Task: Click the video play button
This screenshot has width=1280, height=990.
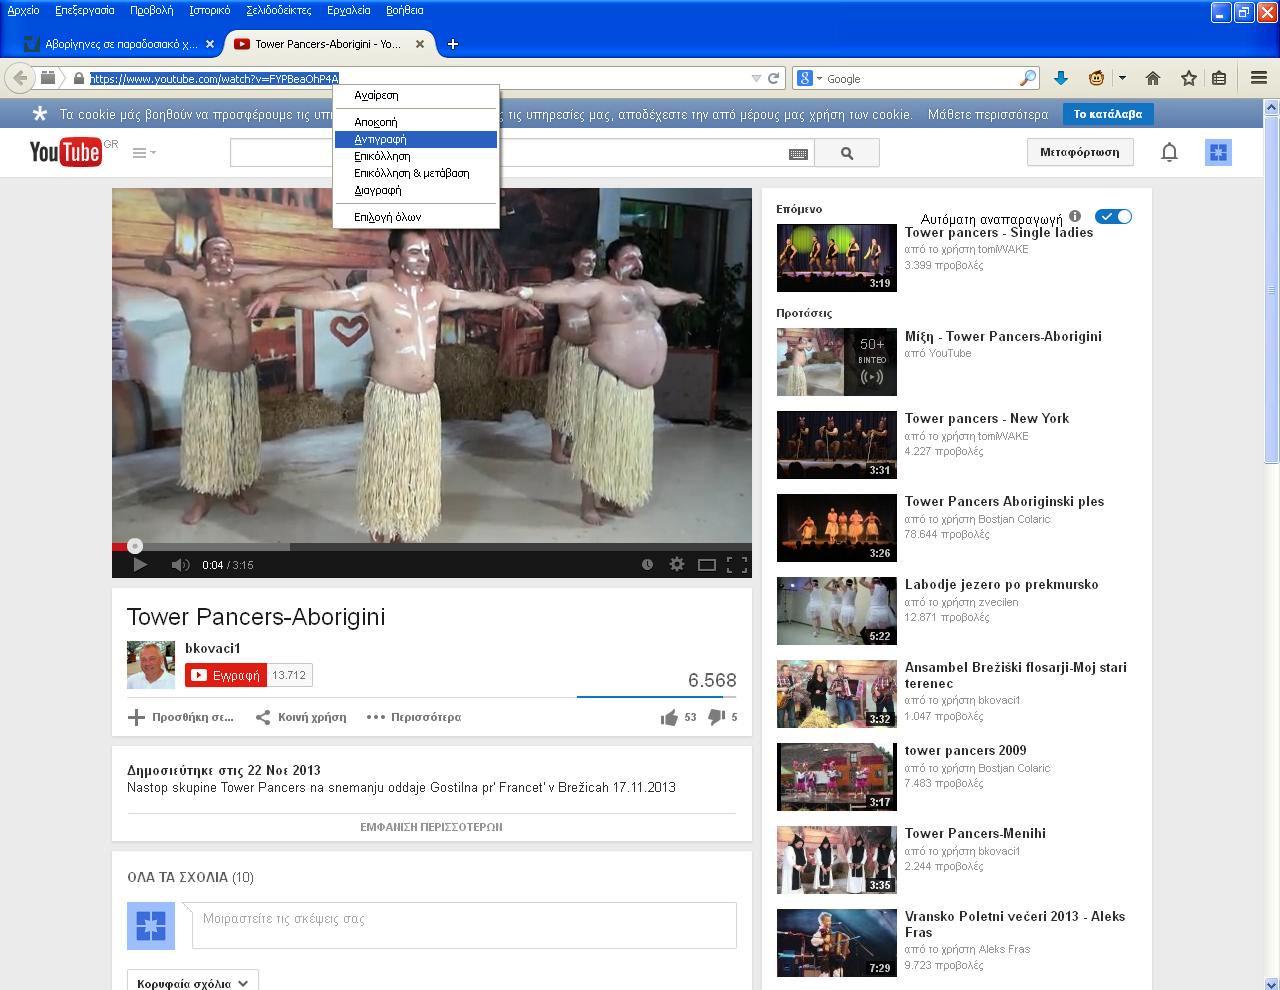Action: point(140,565)
